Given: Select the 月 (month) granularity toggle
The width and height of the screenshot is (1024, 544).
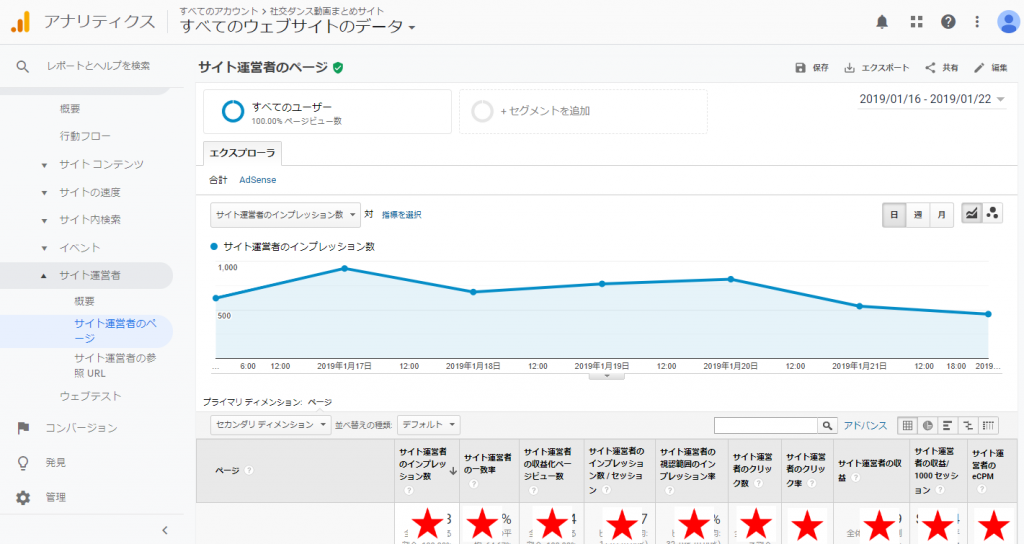Looking at the screenshot, I should click(x=941, y=214).
